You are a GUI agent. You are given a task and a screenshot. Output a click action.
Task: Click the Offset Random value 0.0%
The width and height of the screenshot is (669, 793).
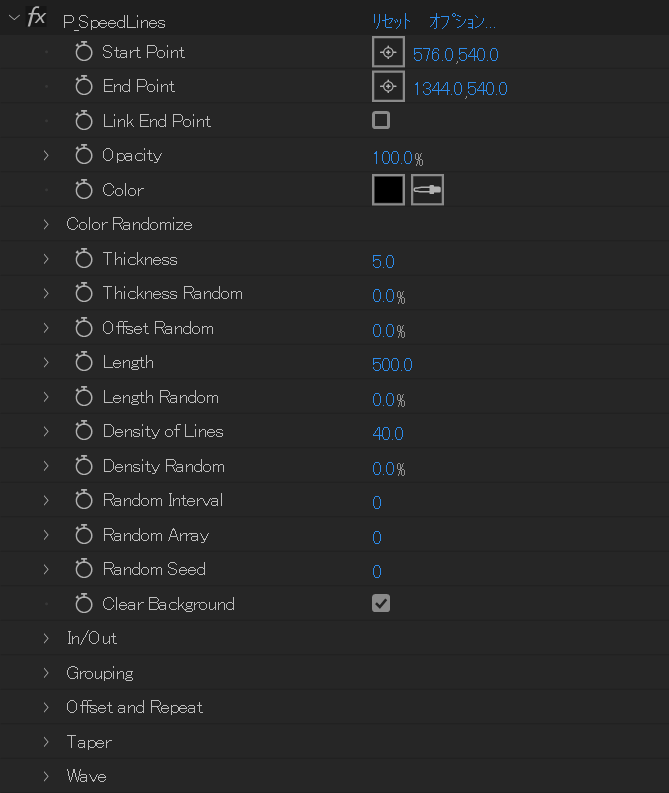click(389, 331)
